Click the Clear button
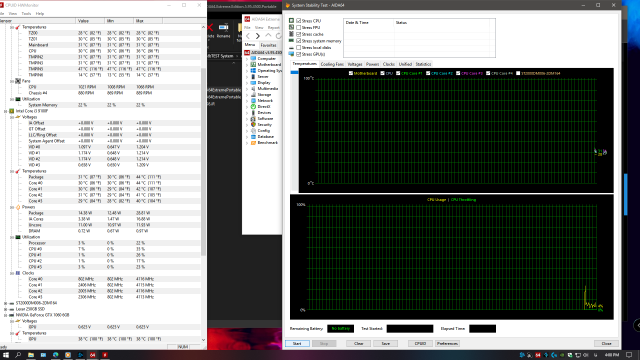640x360 pixels. pyautogui.click(x=359, y=344)
